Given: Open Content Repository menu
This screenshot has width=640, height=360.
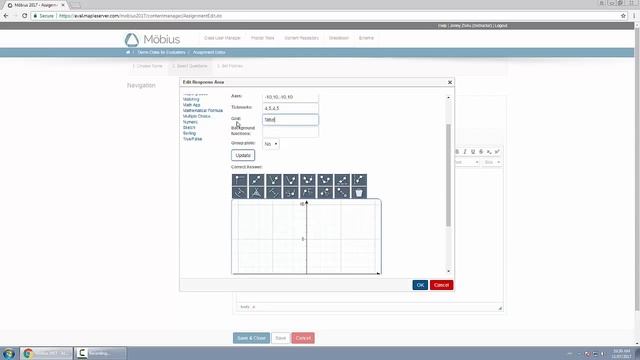Looking at the screenshot, I should 302,38.
